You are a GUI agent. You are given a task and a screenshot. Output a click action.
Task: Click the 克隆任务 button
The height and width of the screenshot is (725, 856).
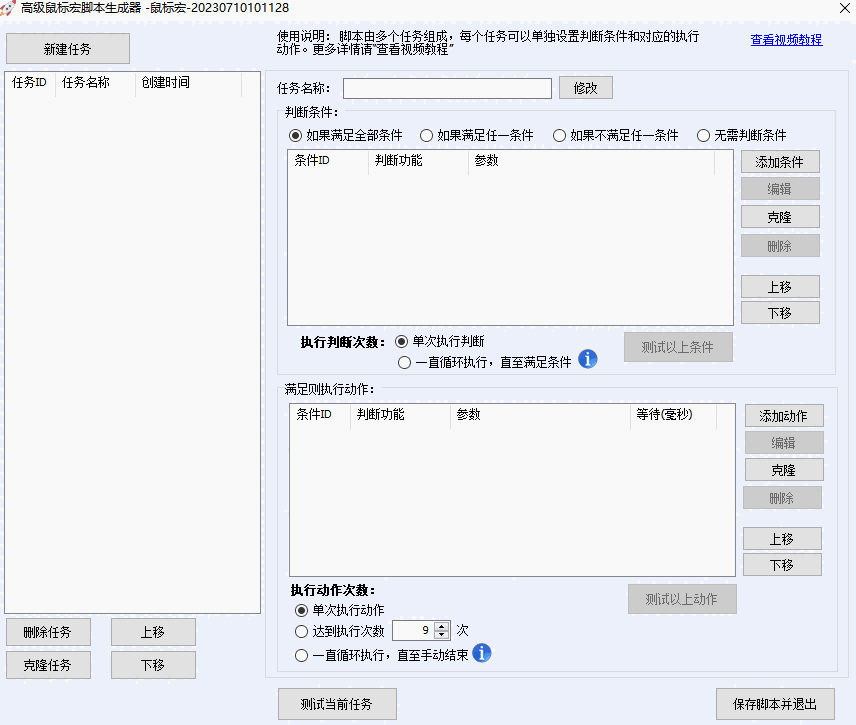point(48,664)
